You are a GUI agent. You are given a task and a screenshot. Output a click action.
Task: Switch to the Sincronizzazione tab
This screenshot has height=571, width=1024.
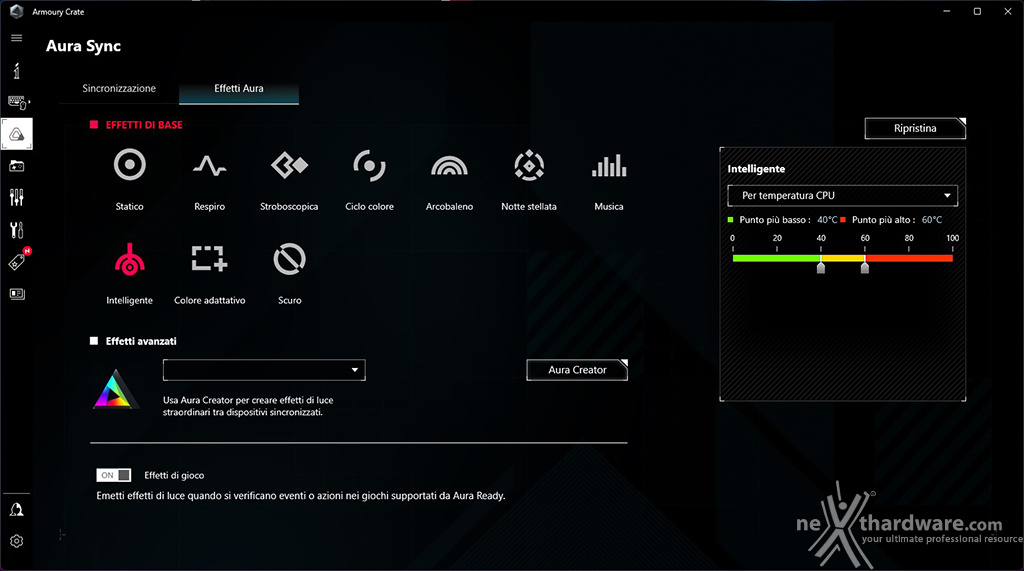pos(119,88)
